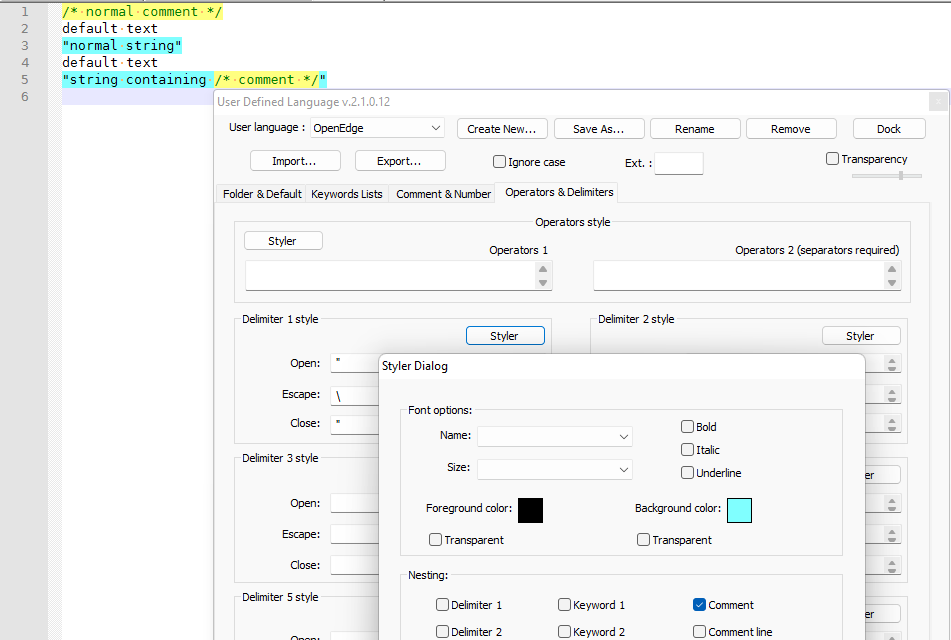Enable Keyword 1 nesting checkbox
The image size is (951, 640).
pos(564,604)
